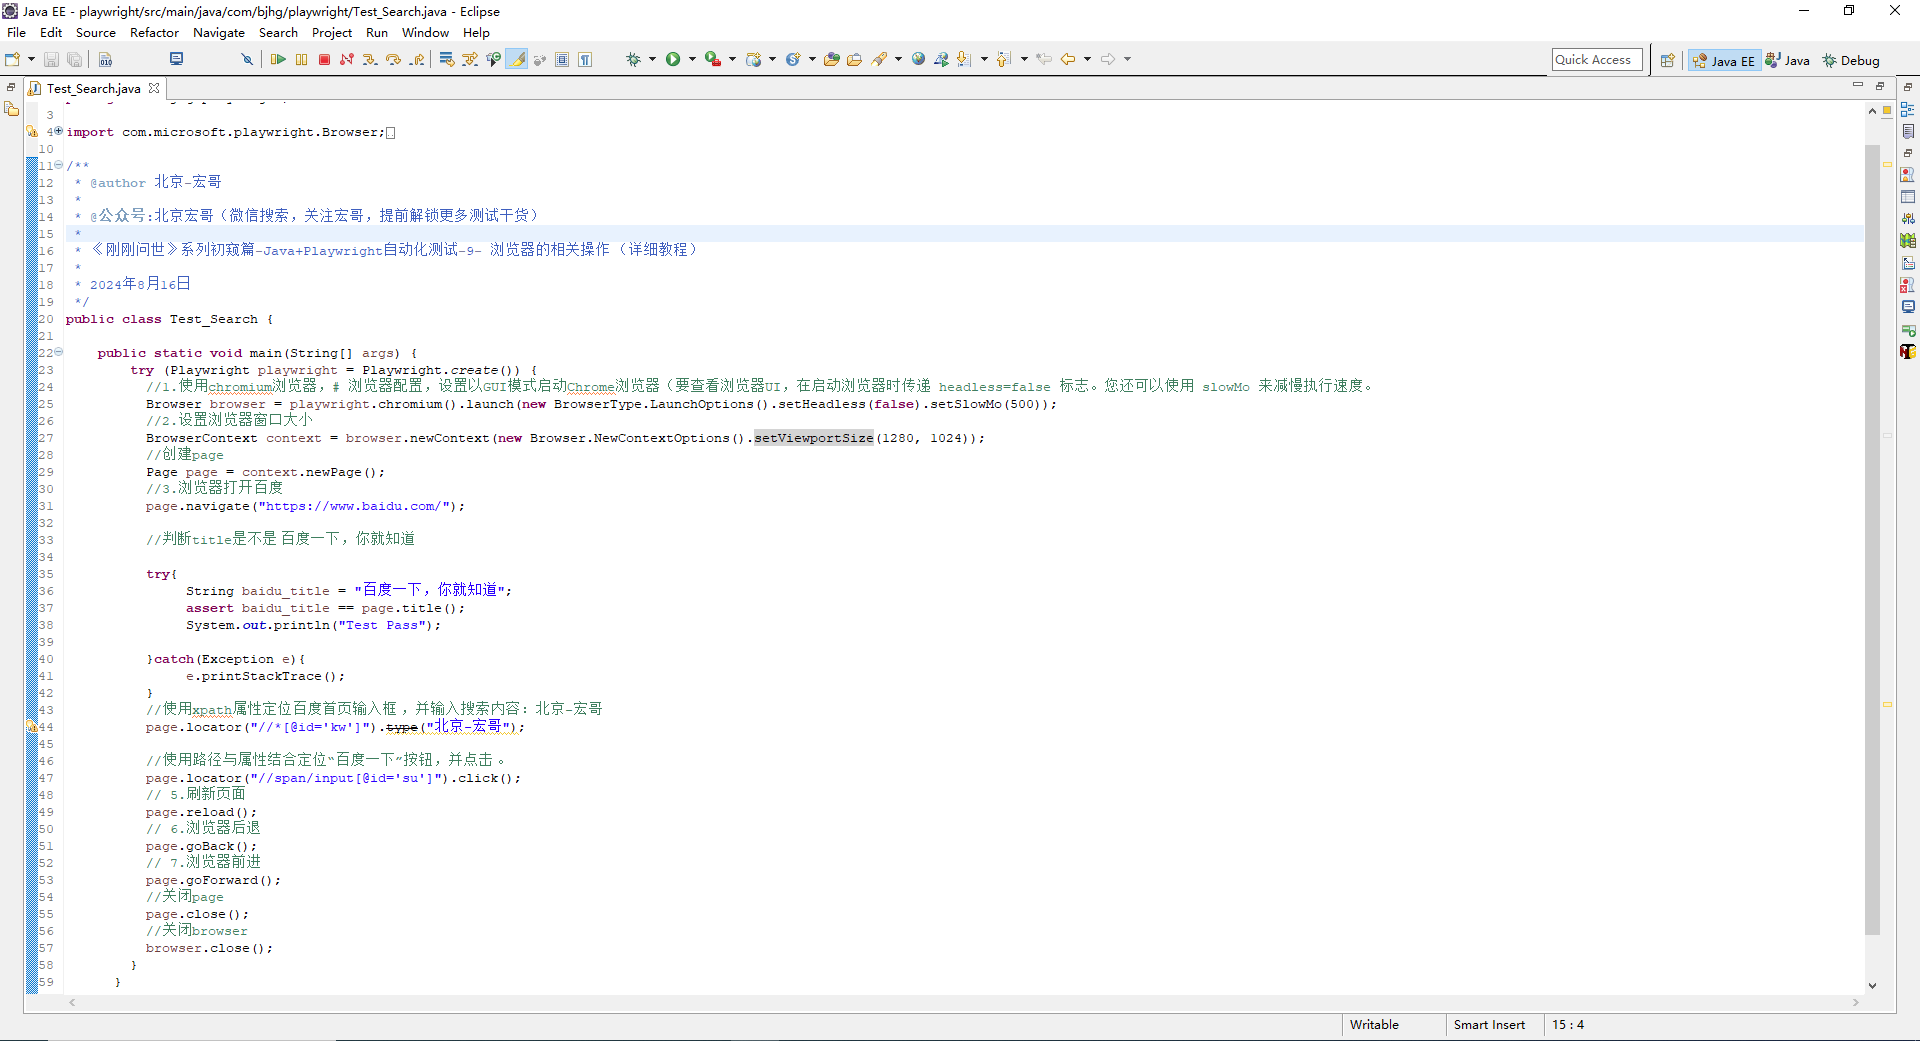Screen dimensions: 1920x1041
Task: Click the Step Return icon
Action: [416, 60]
